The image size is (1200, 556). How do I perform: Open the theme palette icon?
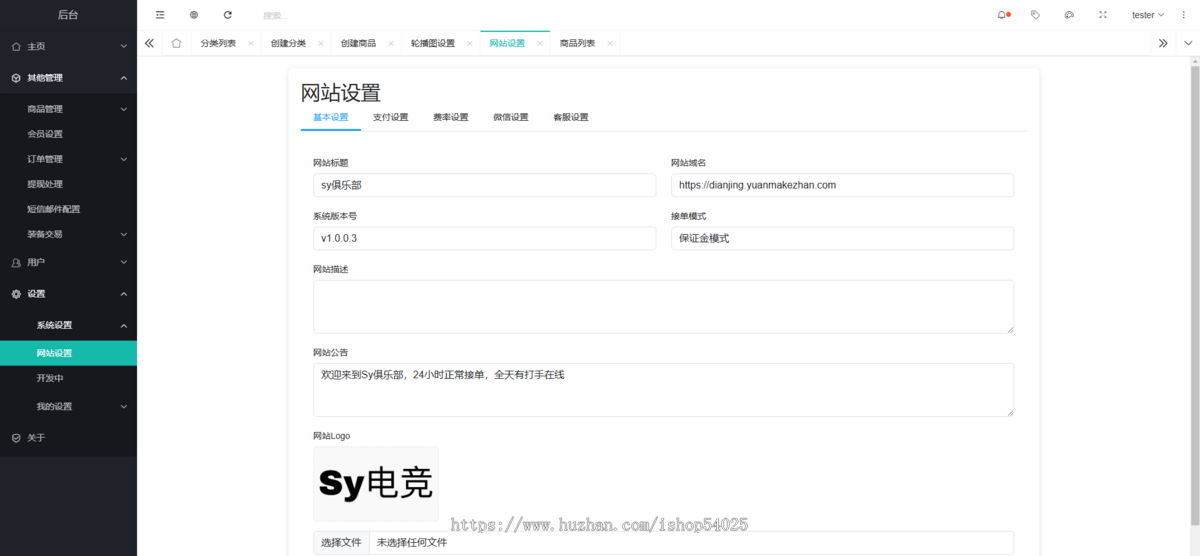tap(1069, 15)
